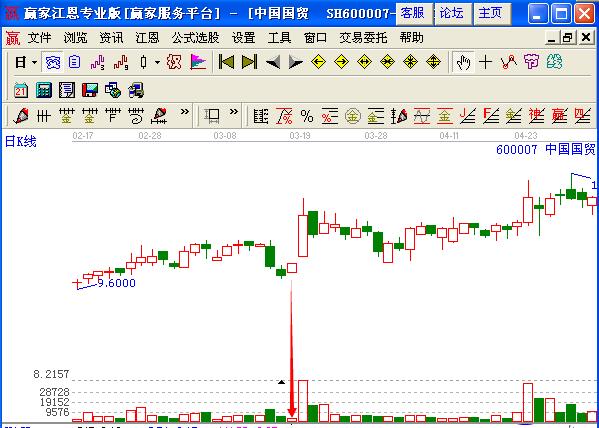This screenshot has width=599, height=428.
Task: Toggle the crosshair cursor mode
Action: point(485,62)
